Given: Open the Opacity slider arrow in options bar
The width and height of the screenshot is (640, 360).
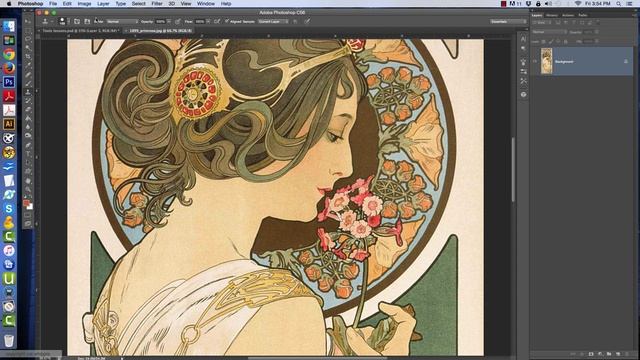Looking at the screenshot, I should [x=169, y=21].
